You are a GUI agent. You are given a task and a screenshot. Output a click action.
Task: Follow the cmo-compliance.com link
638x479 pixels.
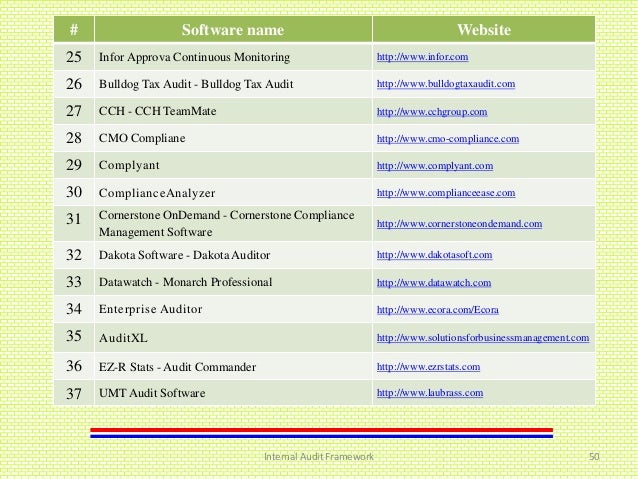[x=448, y=139]
